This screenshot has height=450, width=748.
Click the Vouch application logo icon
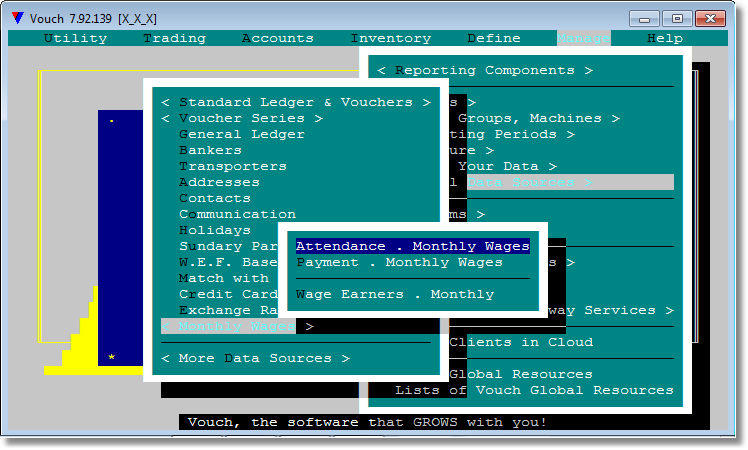[18, 18]
